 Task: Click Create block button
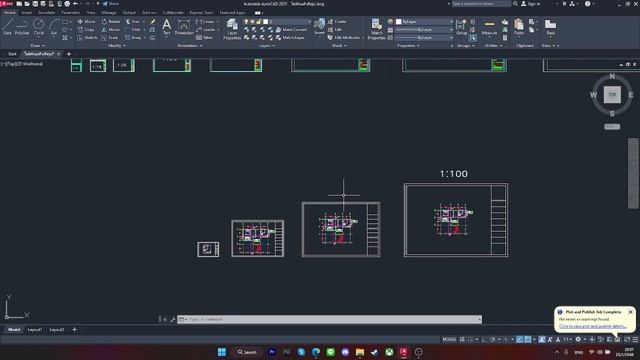tap(337, 22)
